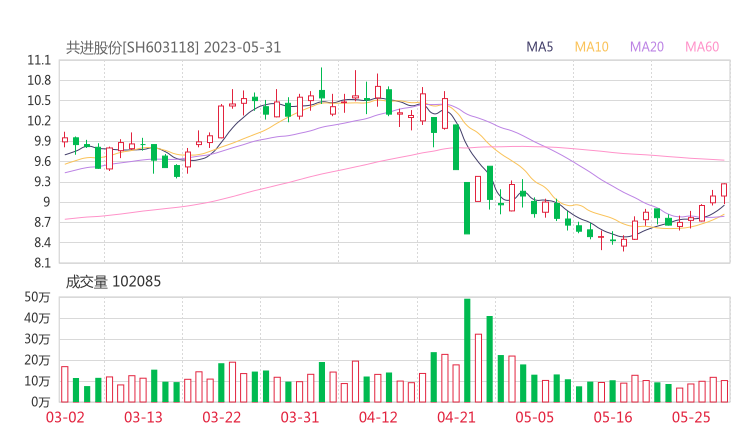The height and width of the screenshot is (440, 740).
Task: Click the 11.1 price axis label
Action: pos(39,60)
